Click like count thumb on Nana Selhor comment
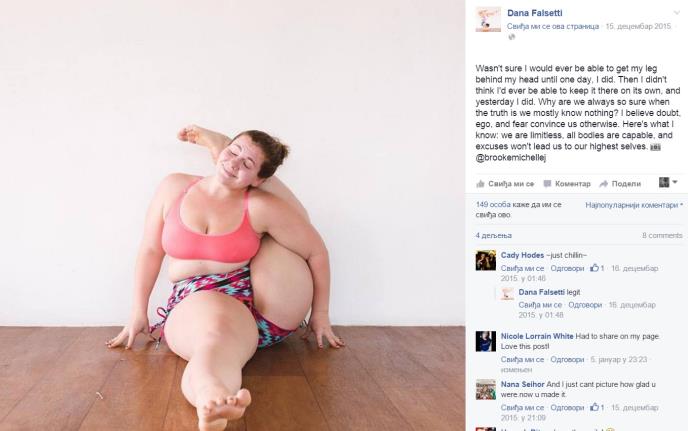The image size is (688, 431). point(597,407)
